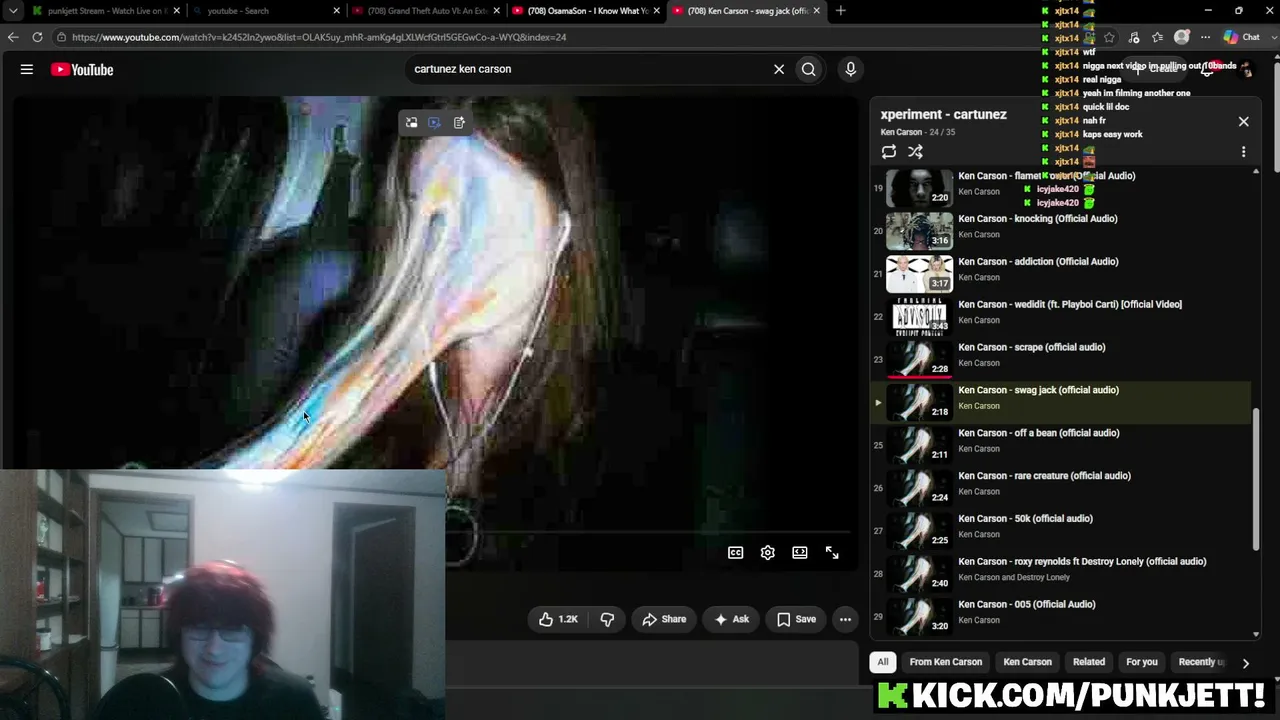Select the Ken Carson swag jack tab
Screen dimensions: 1280x720
click(746, 11)
